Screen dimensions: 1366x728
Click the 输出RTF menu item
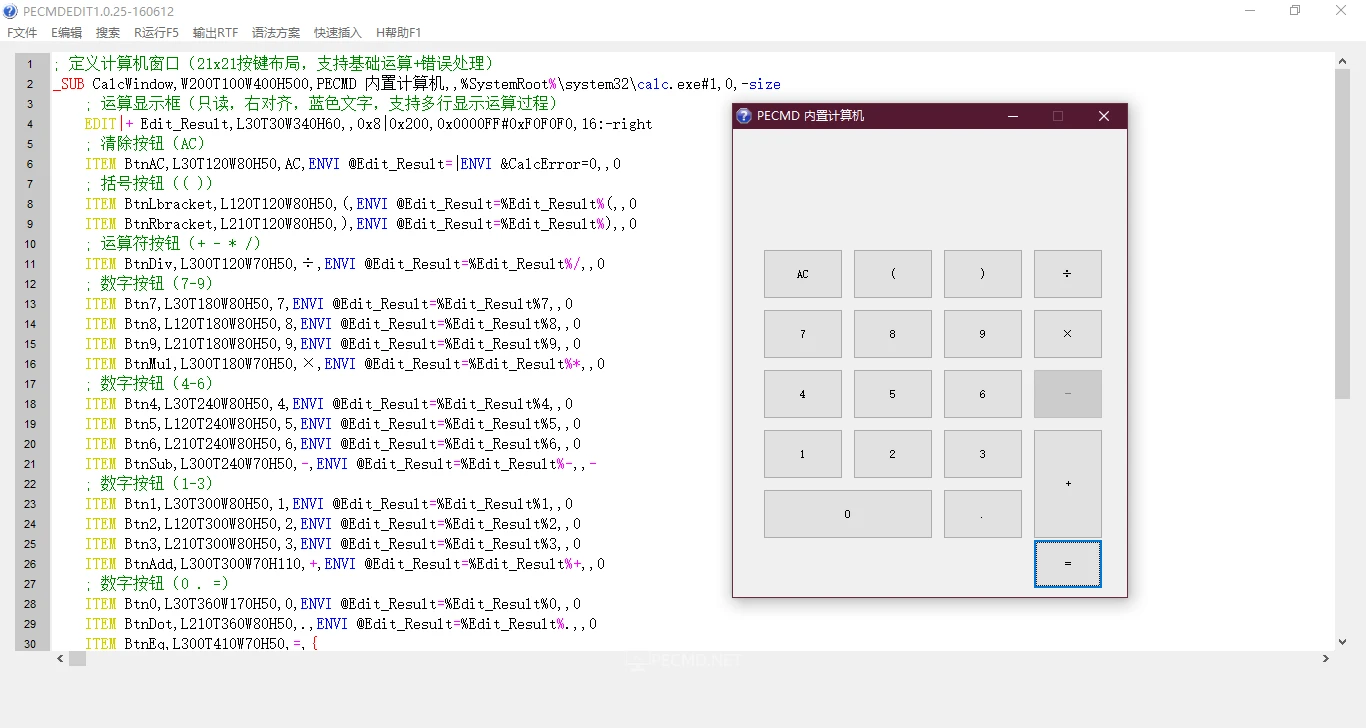[214, 32]
